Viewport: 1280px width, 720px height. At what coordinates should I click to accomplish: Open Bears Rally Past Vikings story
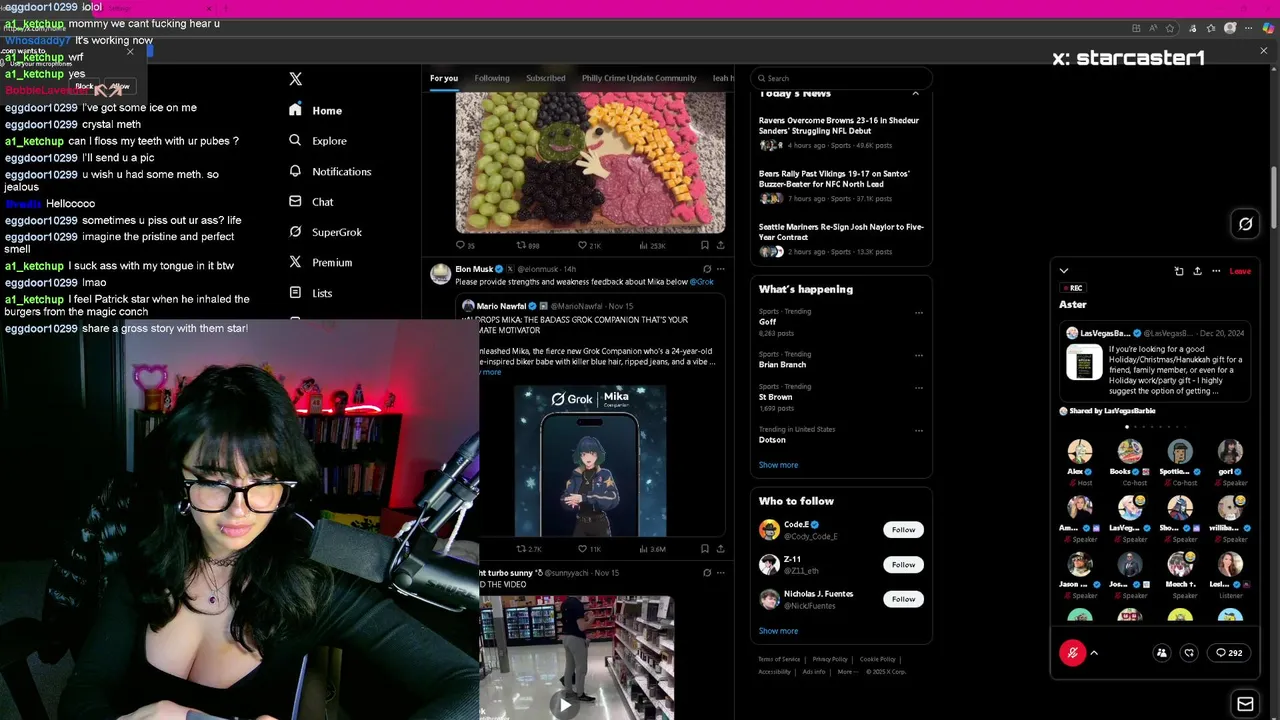click(x=840, y=186)
